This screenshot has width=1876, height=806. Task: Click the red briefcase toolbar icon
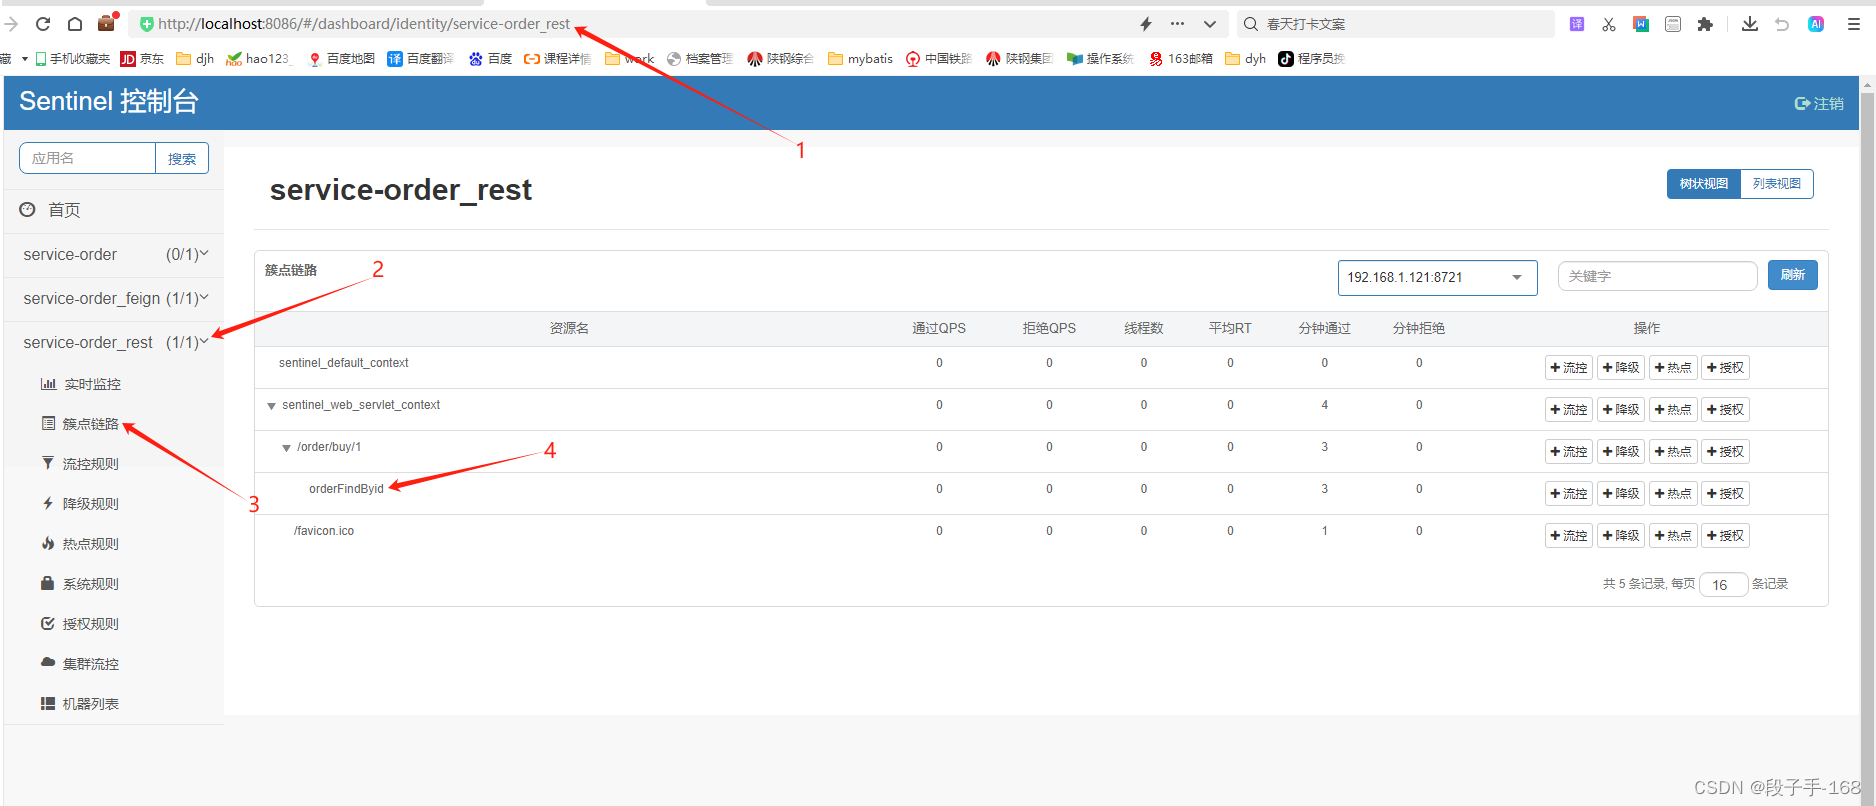[x=107, y=23]
